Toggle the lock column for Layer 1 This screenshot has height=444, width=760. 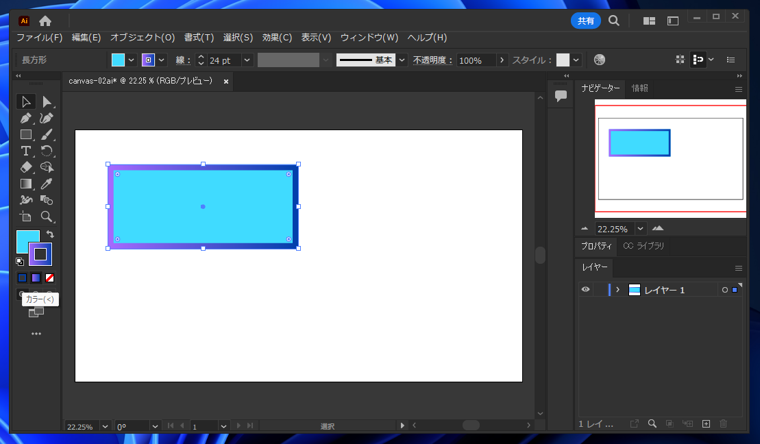click(600, 289)
